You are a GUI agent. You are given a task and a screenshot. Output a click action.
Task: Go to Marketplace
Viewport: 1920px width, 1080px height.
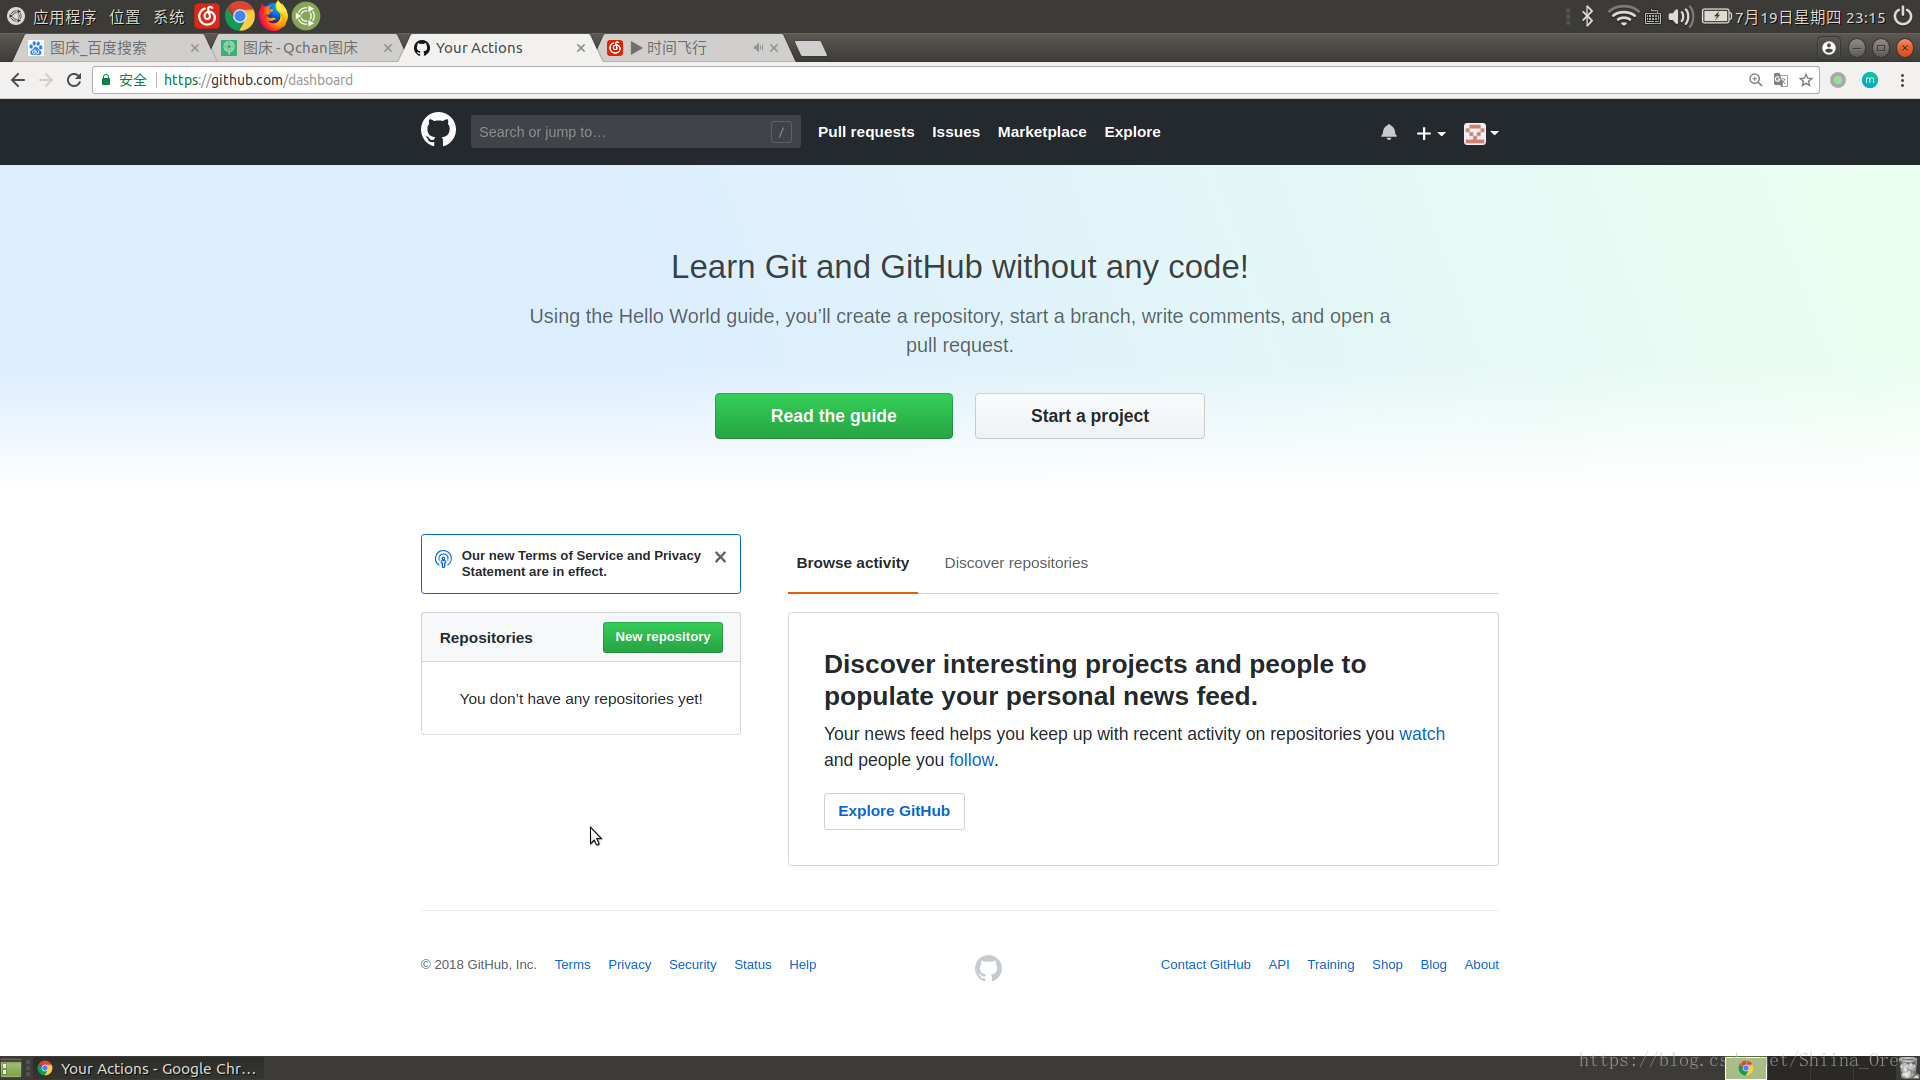(x=1042, y=132)
